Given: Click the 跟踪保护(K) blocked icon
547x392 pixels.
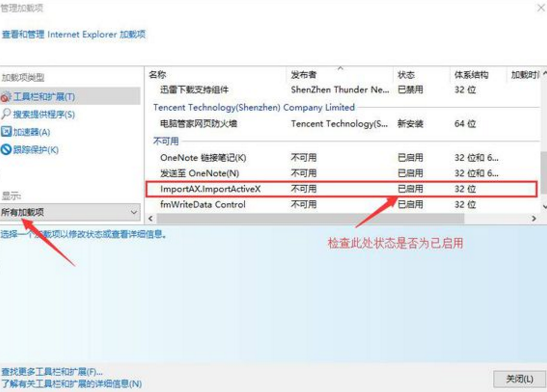Looking at the screenshot, I should click(6, 150).
